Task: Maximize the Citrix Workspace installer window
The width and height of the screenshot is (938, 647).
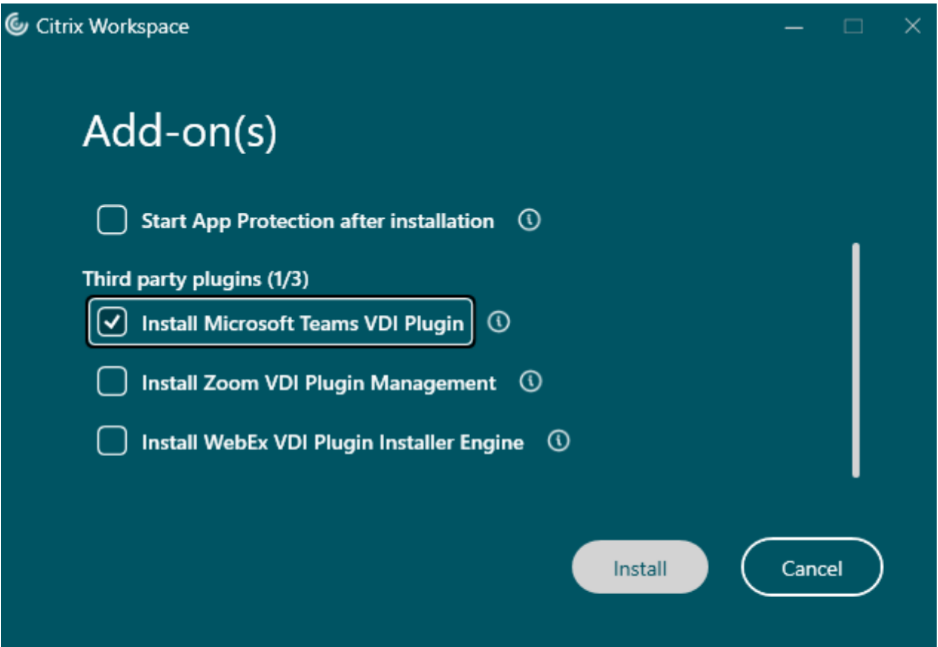Action: pyautogui.click(x=853, y=27)
